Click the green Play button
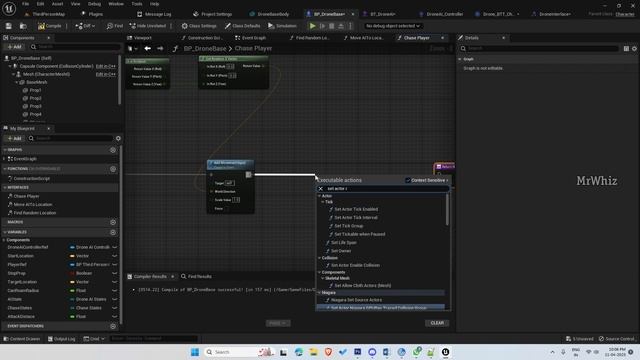 312,26
